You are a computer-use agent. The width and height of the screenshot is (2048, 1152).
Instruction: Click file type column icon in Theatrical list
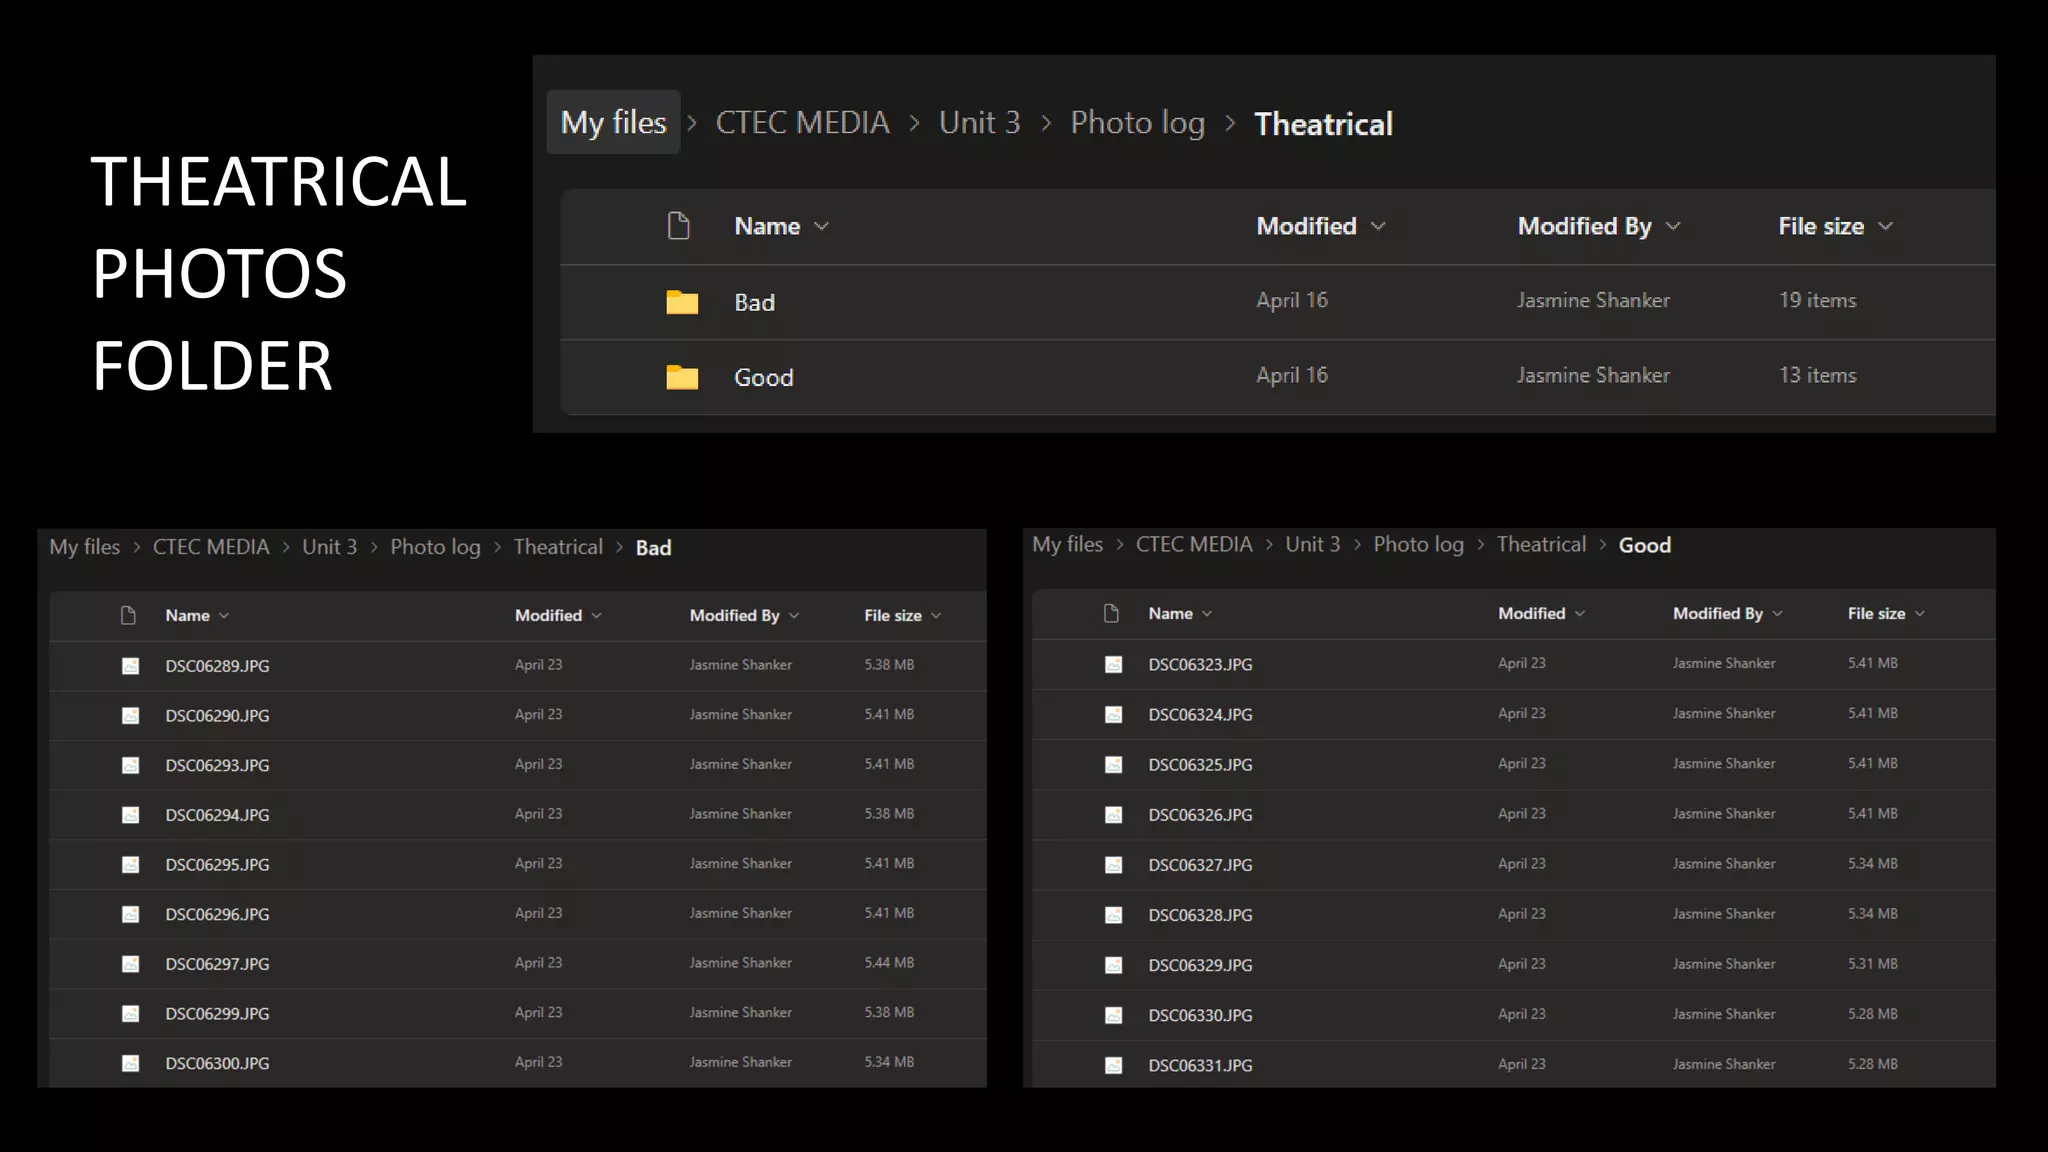tap(679, 226)
